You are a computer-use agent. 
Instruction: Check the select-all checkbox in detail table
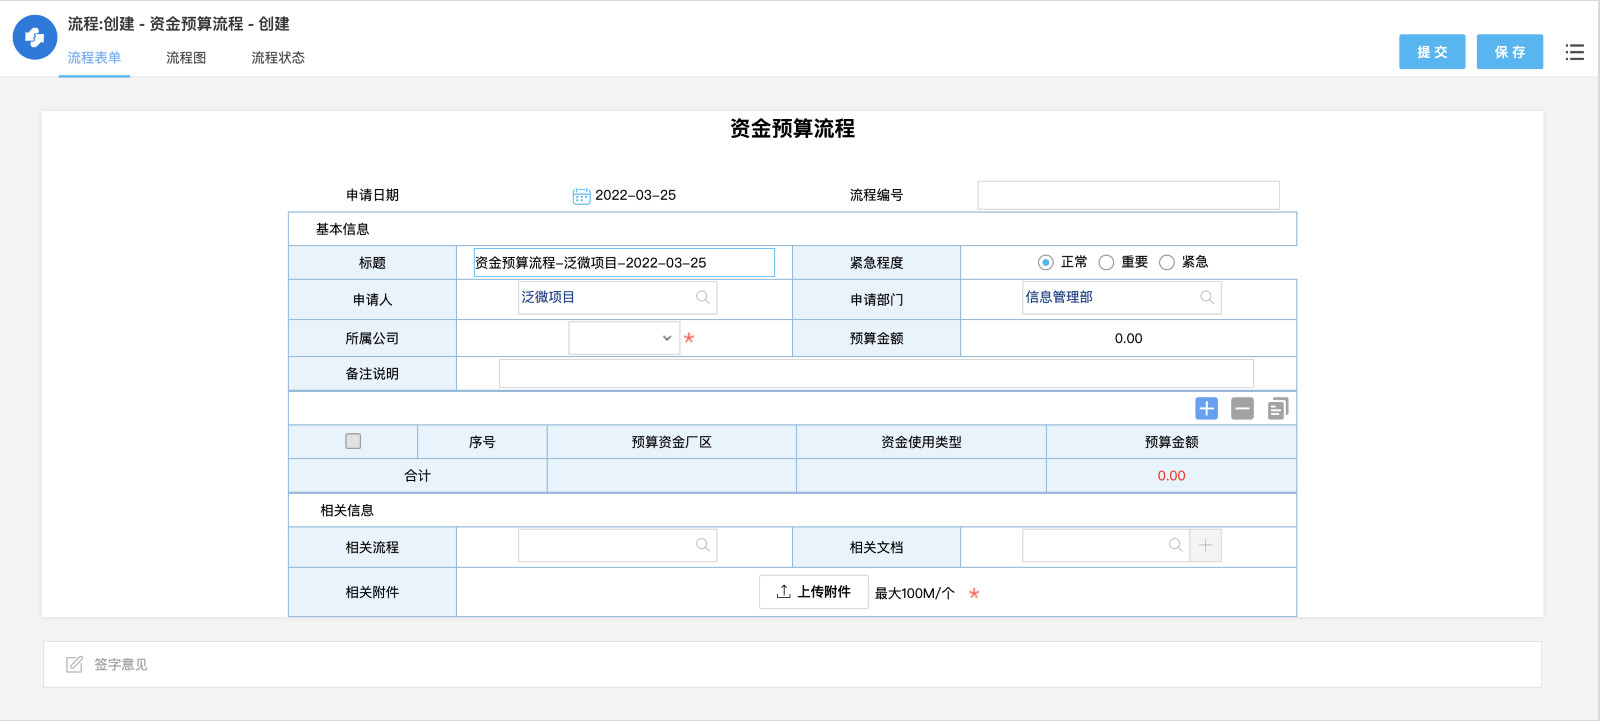click(353, 441)
